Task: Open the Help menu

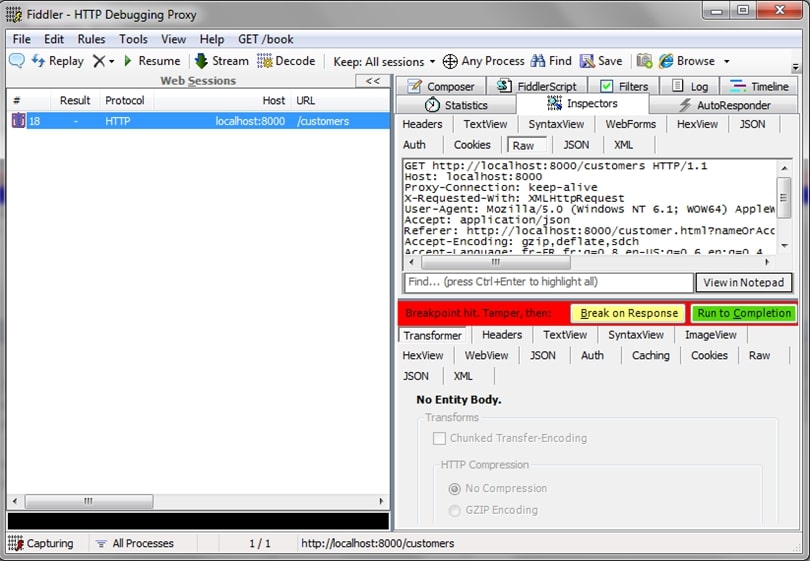Action: click(212, 39)
